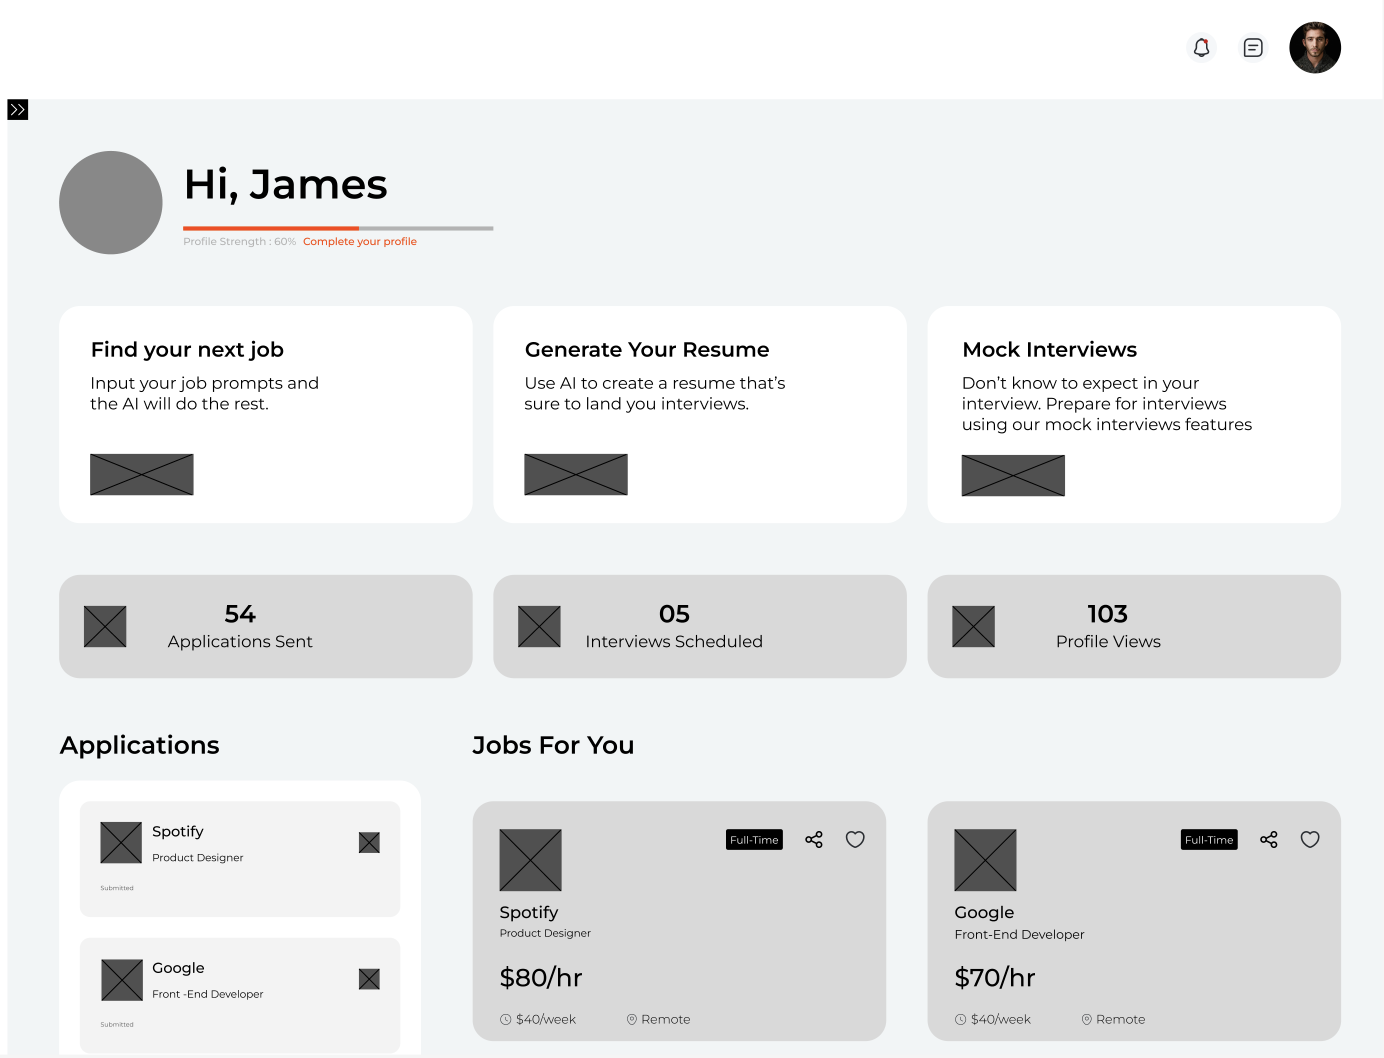Screen dimensions: 1384x1058
Task: Click the Jobs For You section heading
Action: [x=553, y=745]
